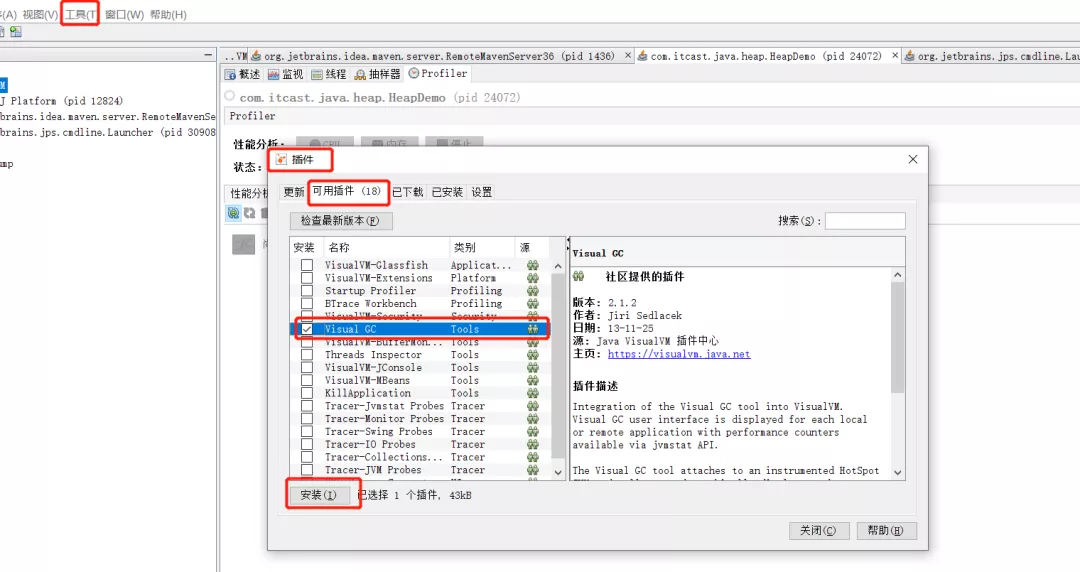1080x572 pixels.
Task: Click the community icon beside 社区提供的插件
Action: (x=579, y=276)
